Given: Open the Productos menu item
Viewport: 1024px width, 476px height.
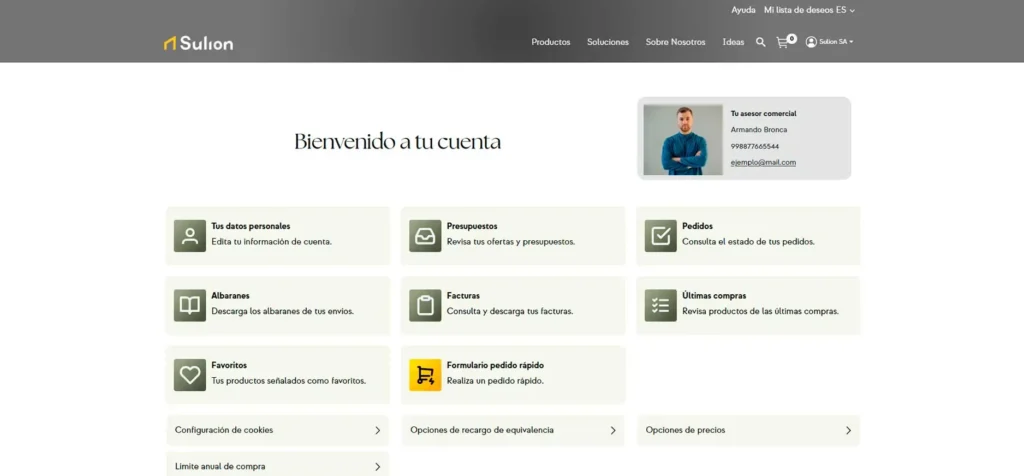Looking at the screenshot, I should tap(551, 42).
